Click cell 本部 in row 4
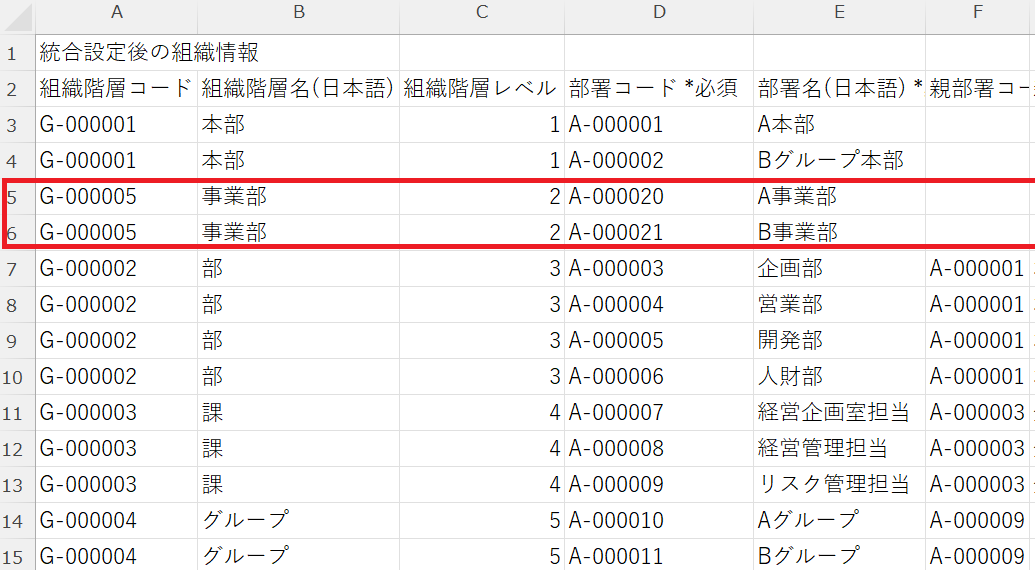The height and width of the screenshot is (570, 1035). pyautogui.click(x=298, y=160)
